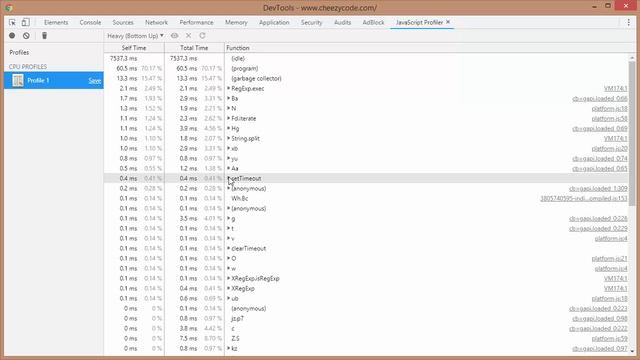Expand the Ba function row
The image size is (640, 360).
[x=229, y=98]
